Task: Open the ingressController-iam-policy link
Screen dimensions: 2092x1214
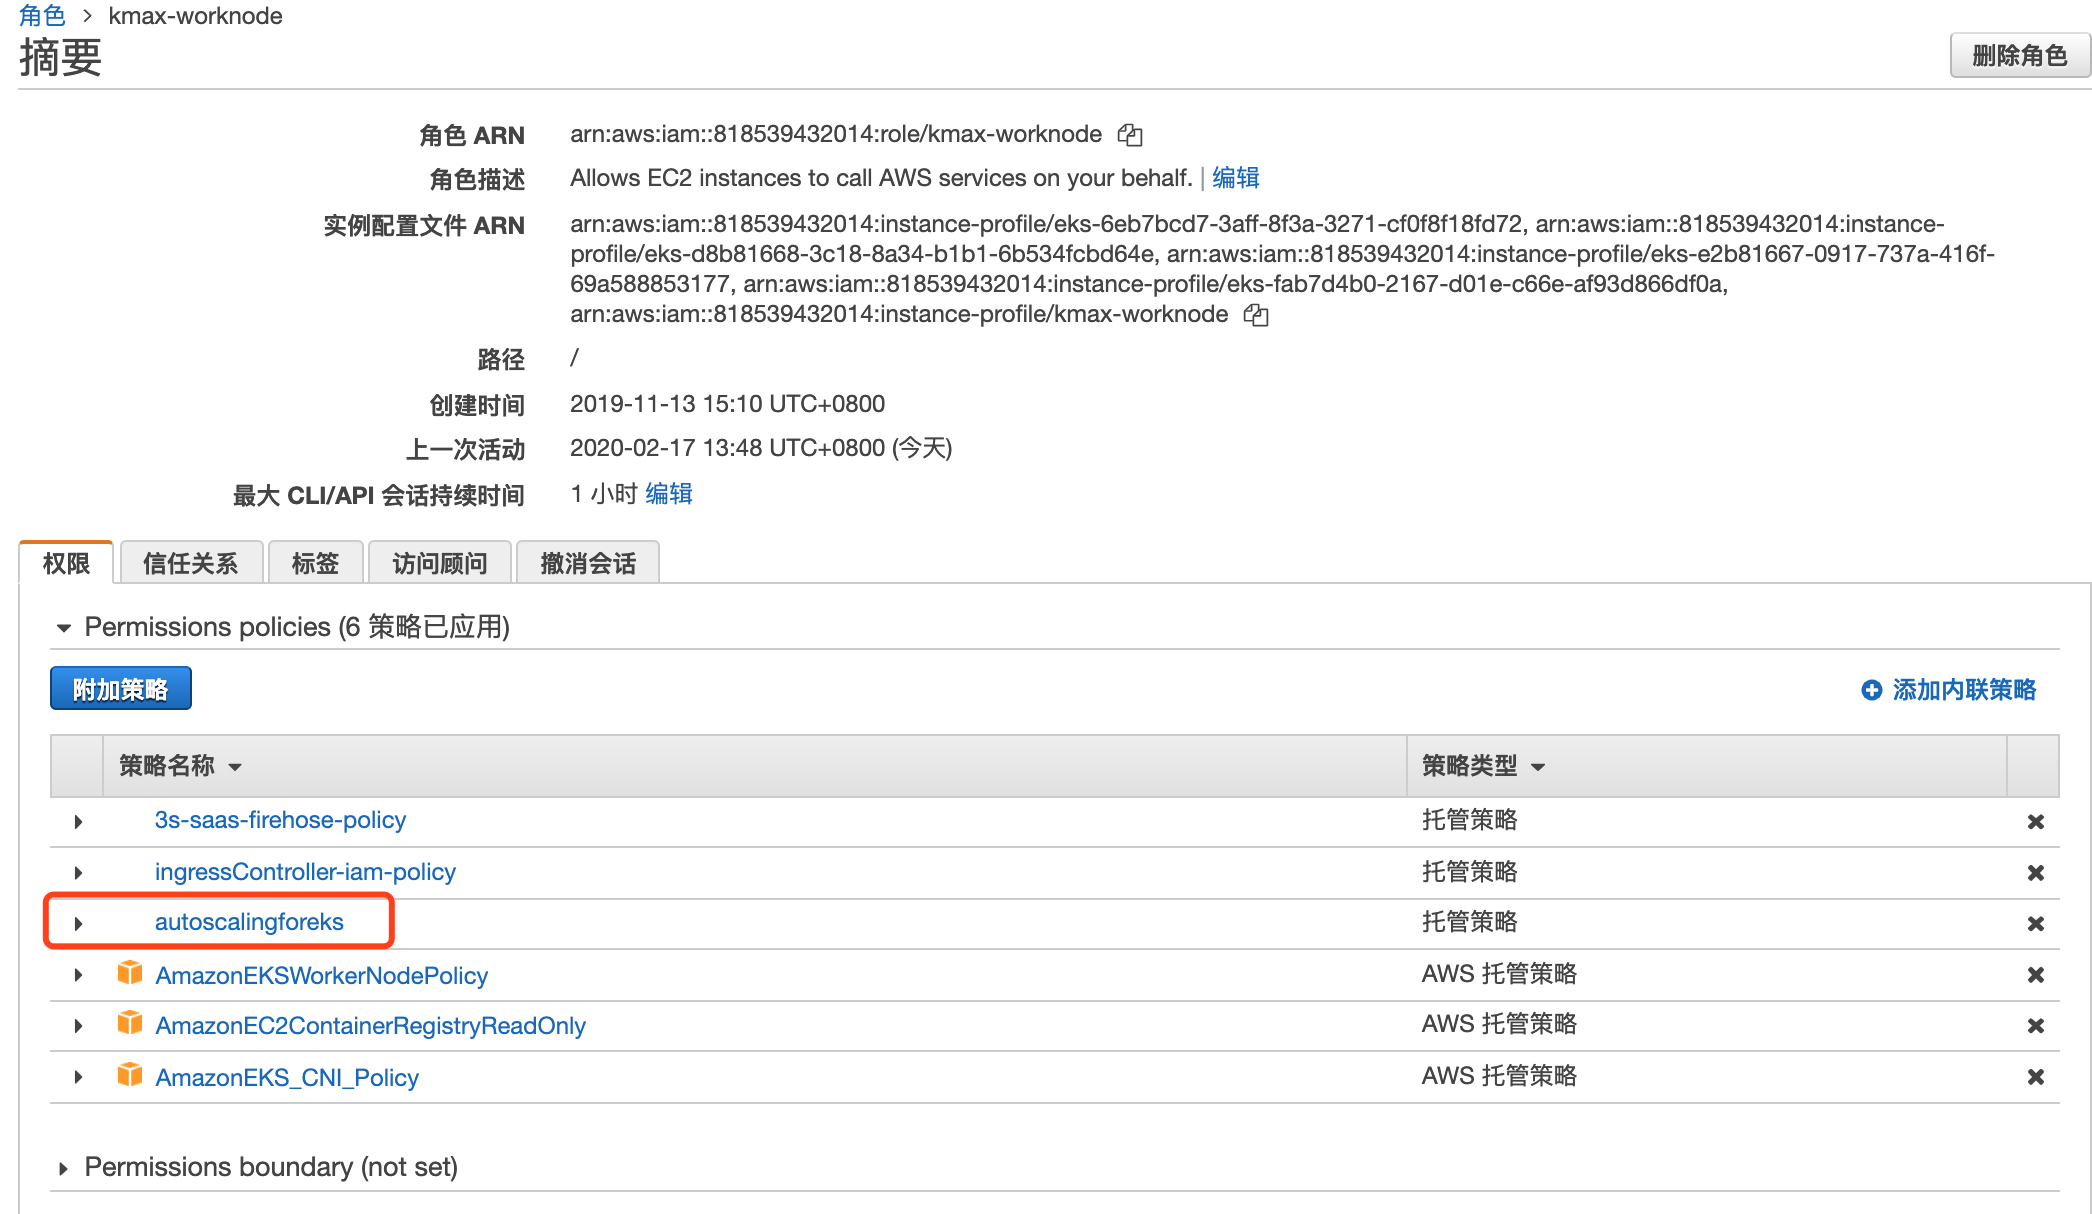Action: pyautogui.click(x=305, y=872)
